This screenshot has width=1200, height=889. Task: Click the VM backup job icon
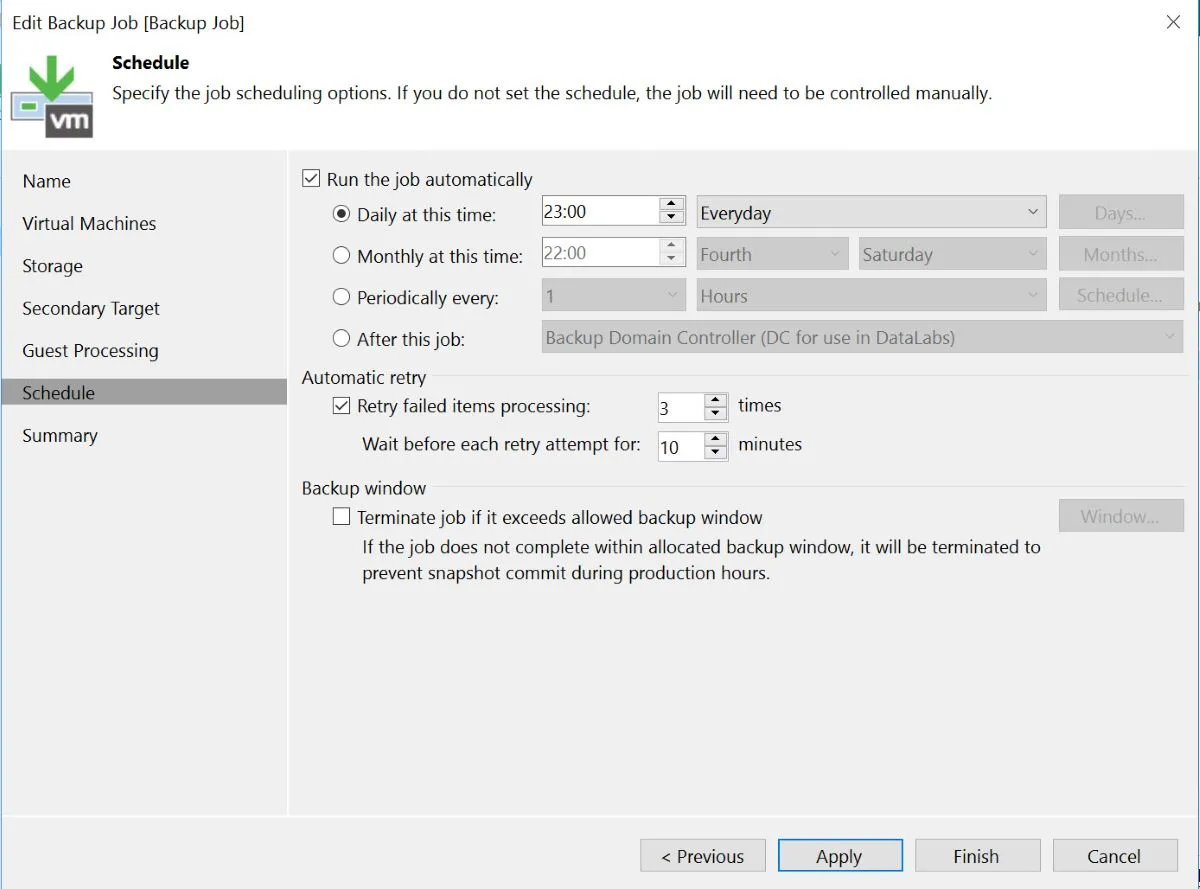click(51, 96)
